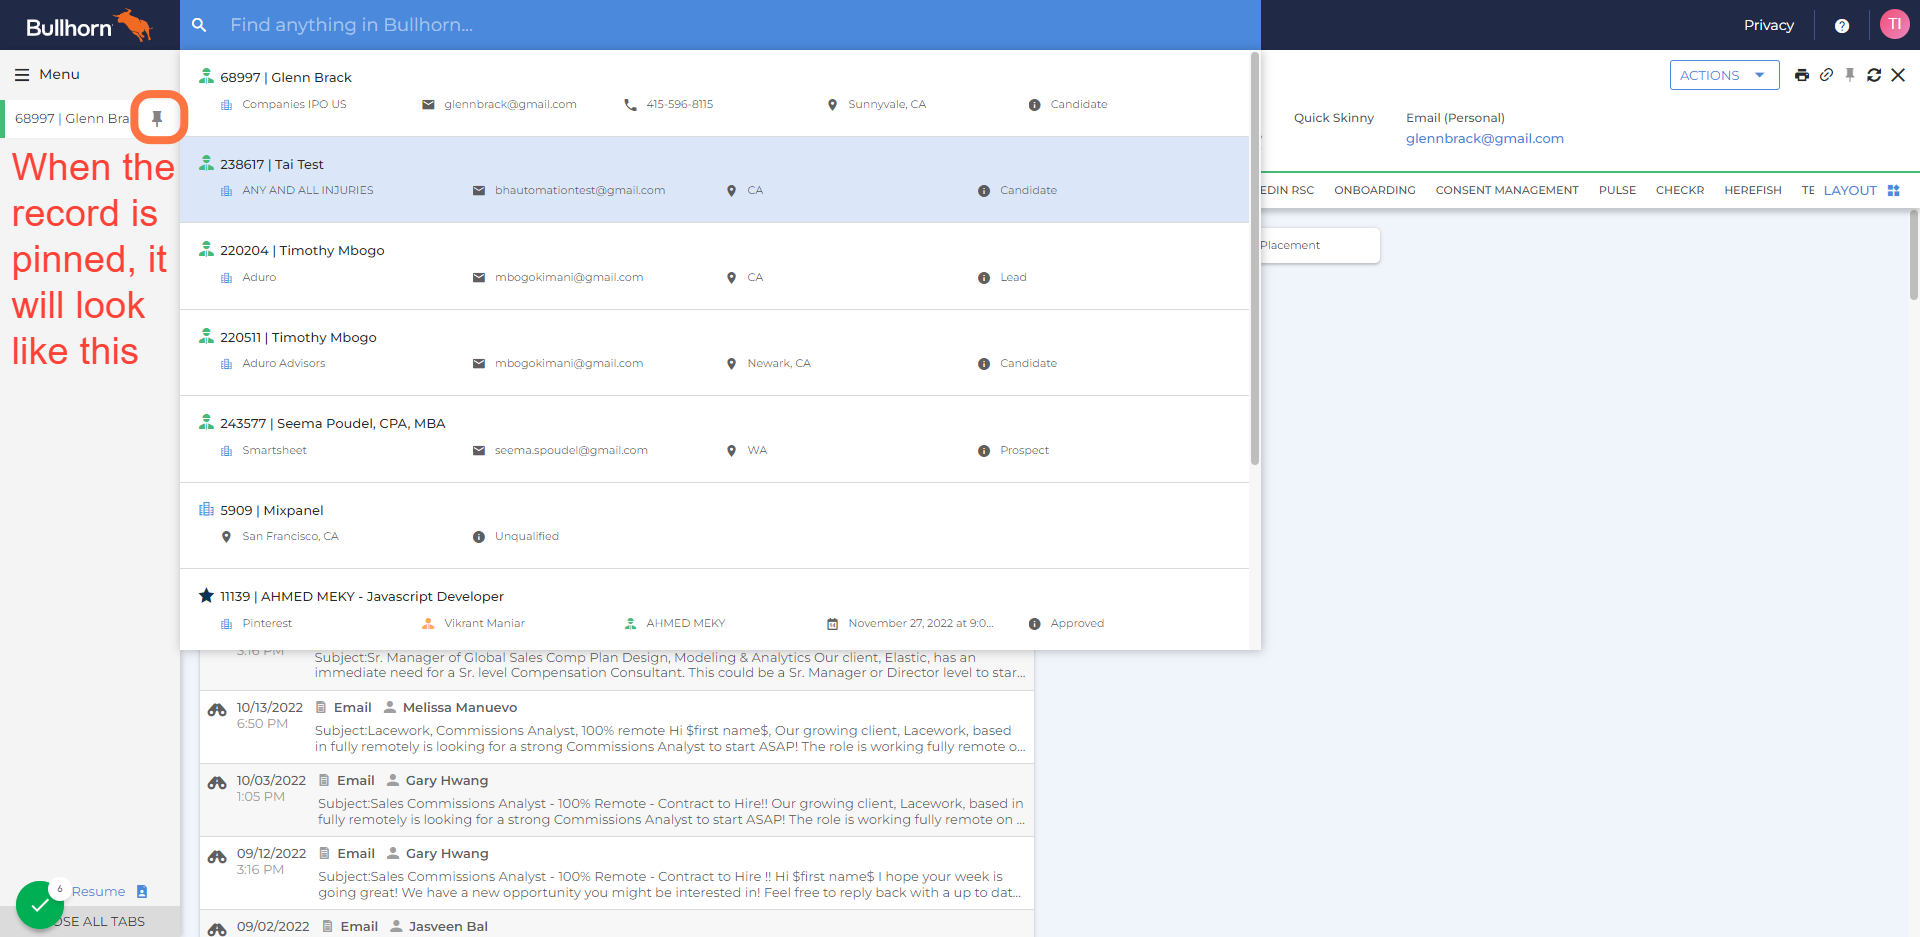Screen dimensions: 1920x937
Task: Click the Resume link
Action: 98,891
